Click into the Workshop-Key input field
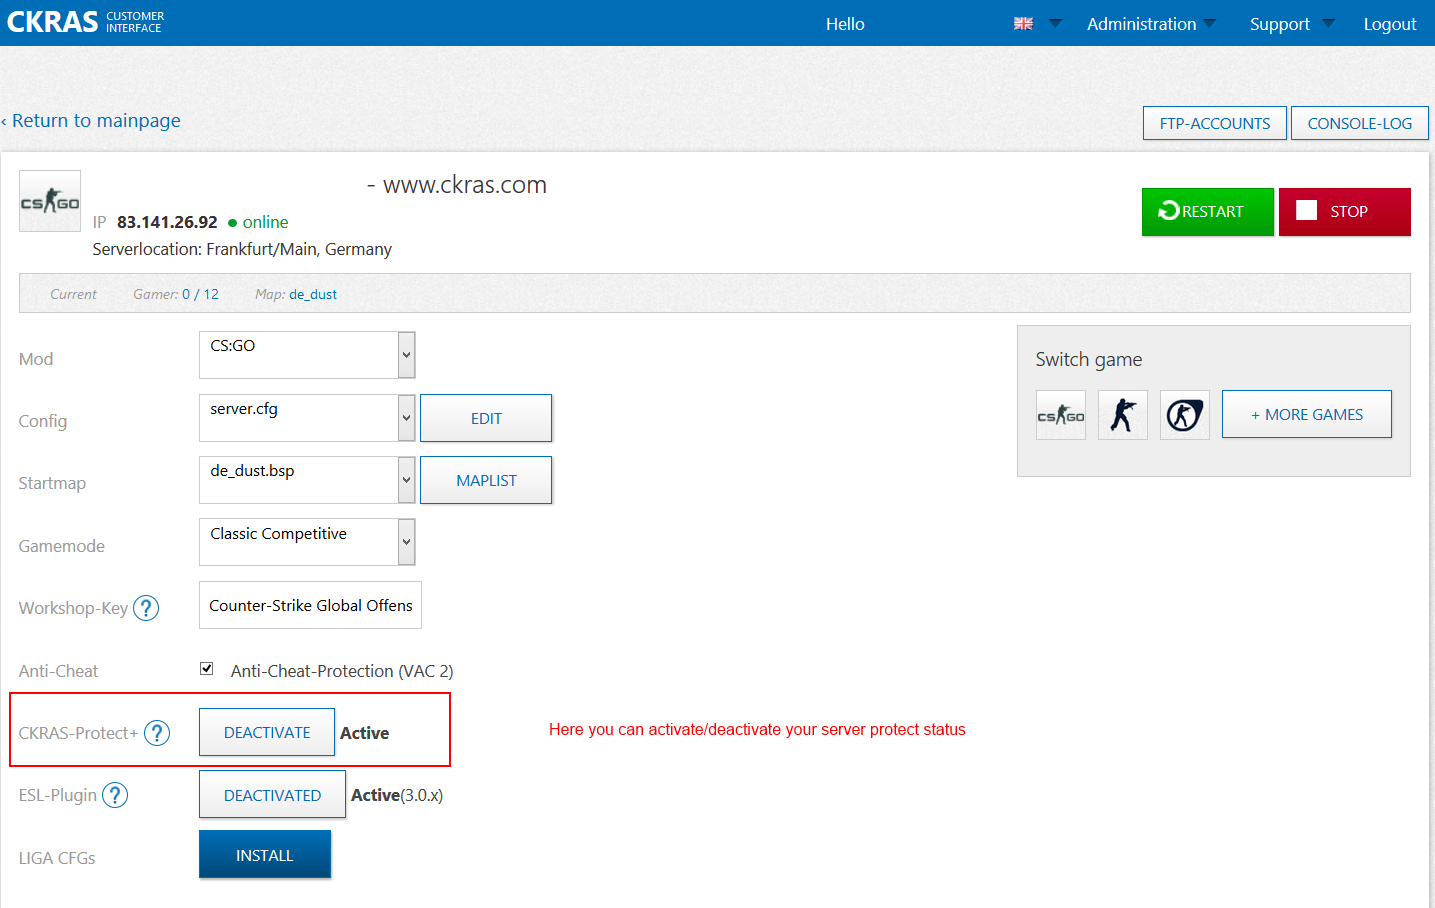 310,605
